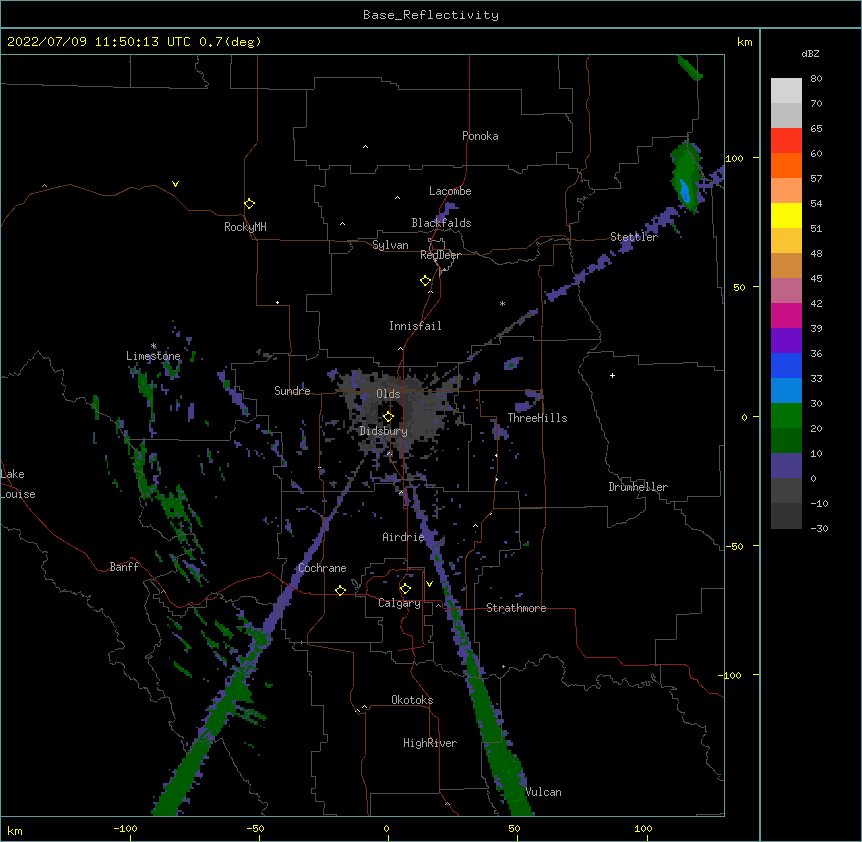Click the Blackfalds city label
Viewport: 862px width, 842px height.
pyautogui.click(x=441, y=223)
